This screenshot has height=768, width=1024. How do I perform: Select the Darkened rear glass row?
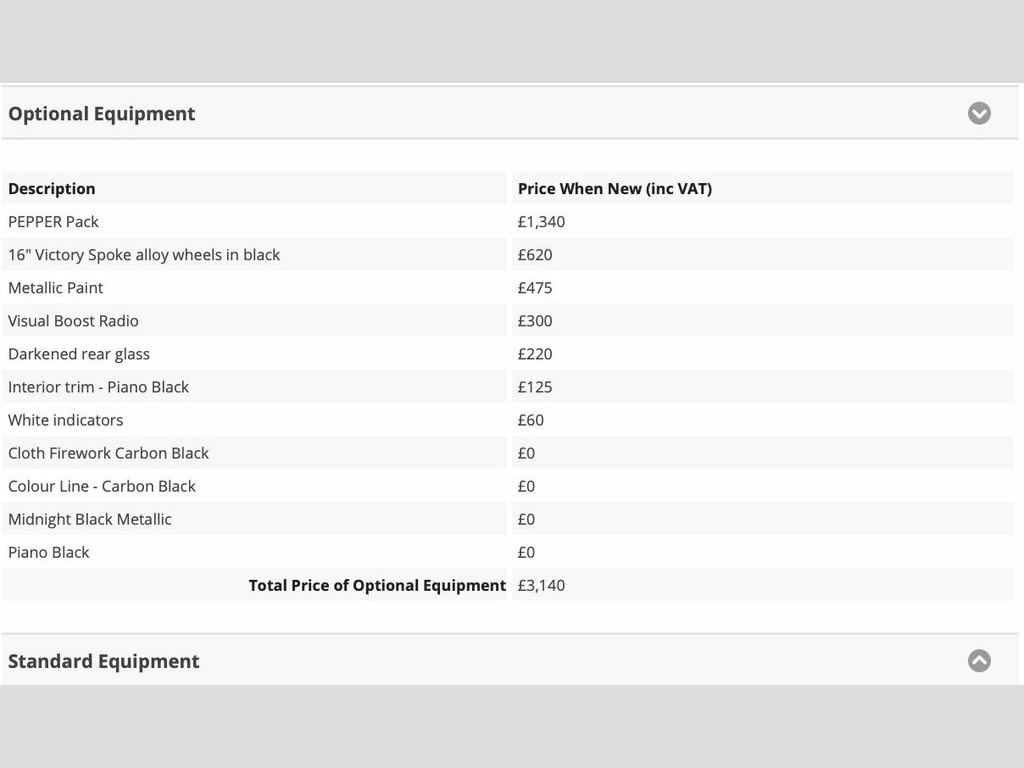pyautogui.click(x=507, y=354)
